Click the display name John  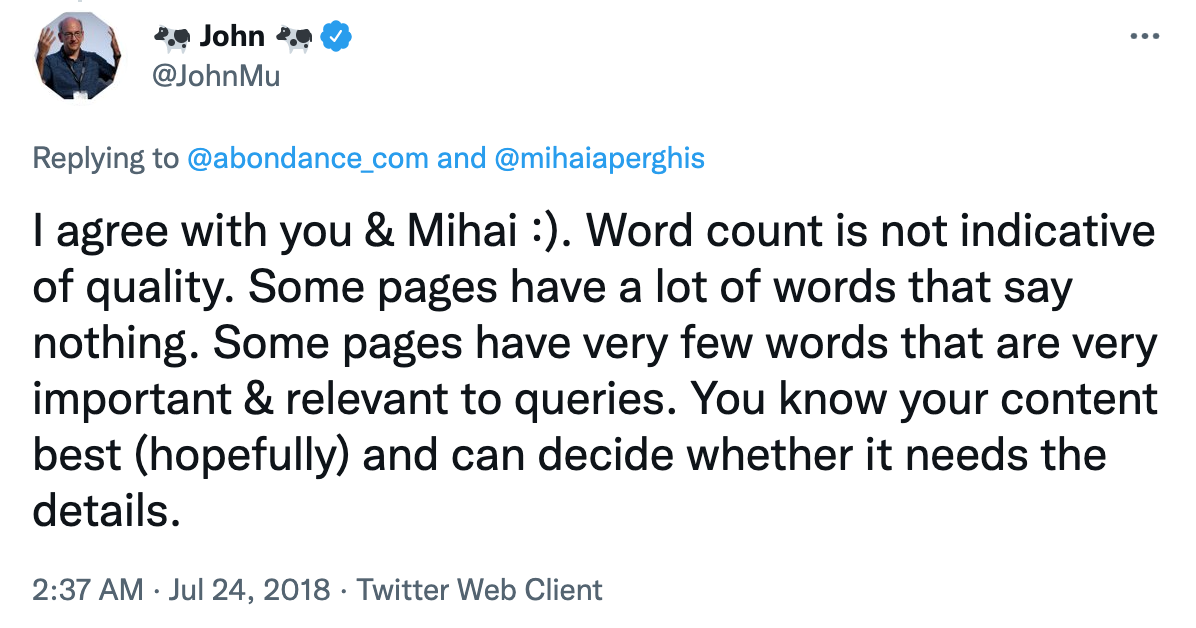[232, 36]
